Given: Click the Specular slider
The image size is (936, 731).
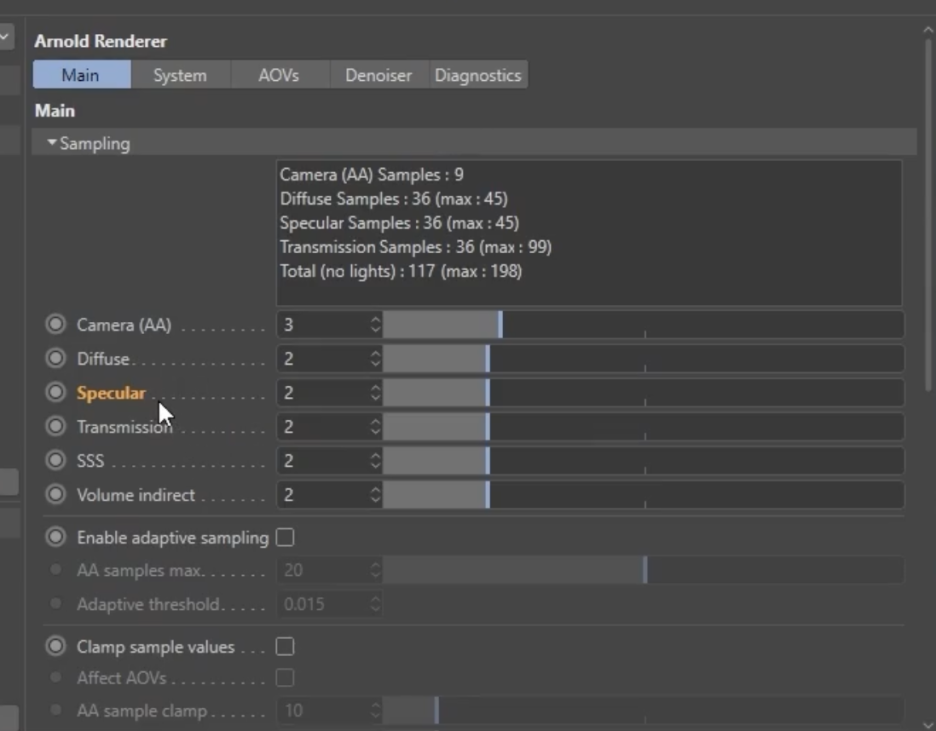Looking at the screenshot, I should pyautogui.click(x=644, y=393).
